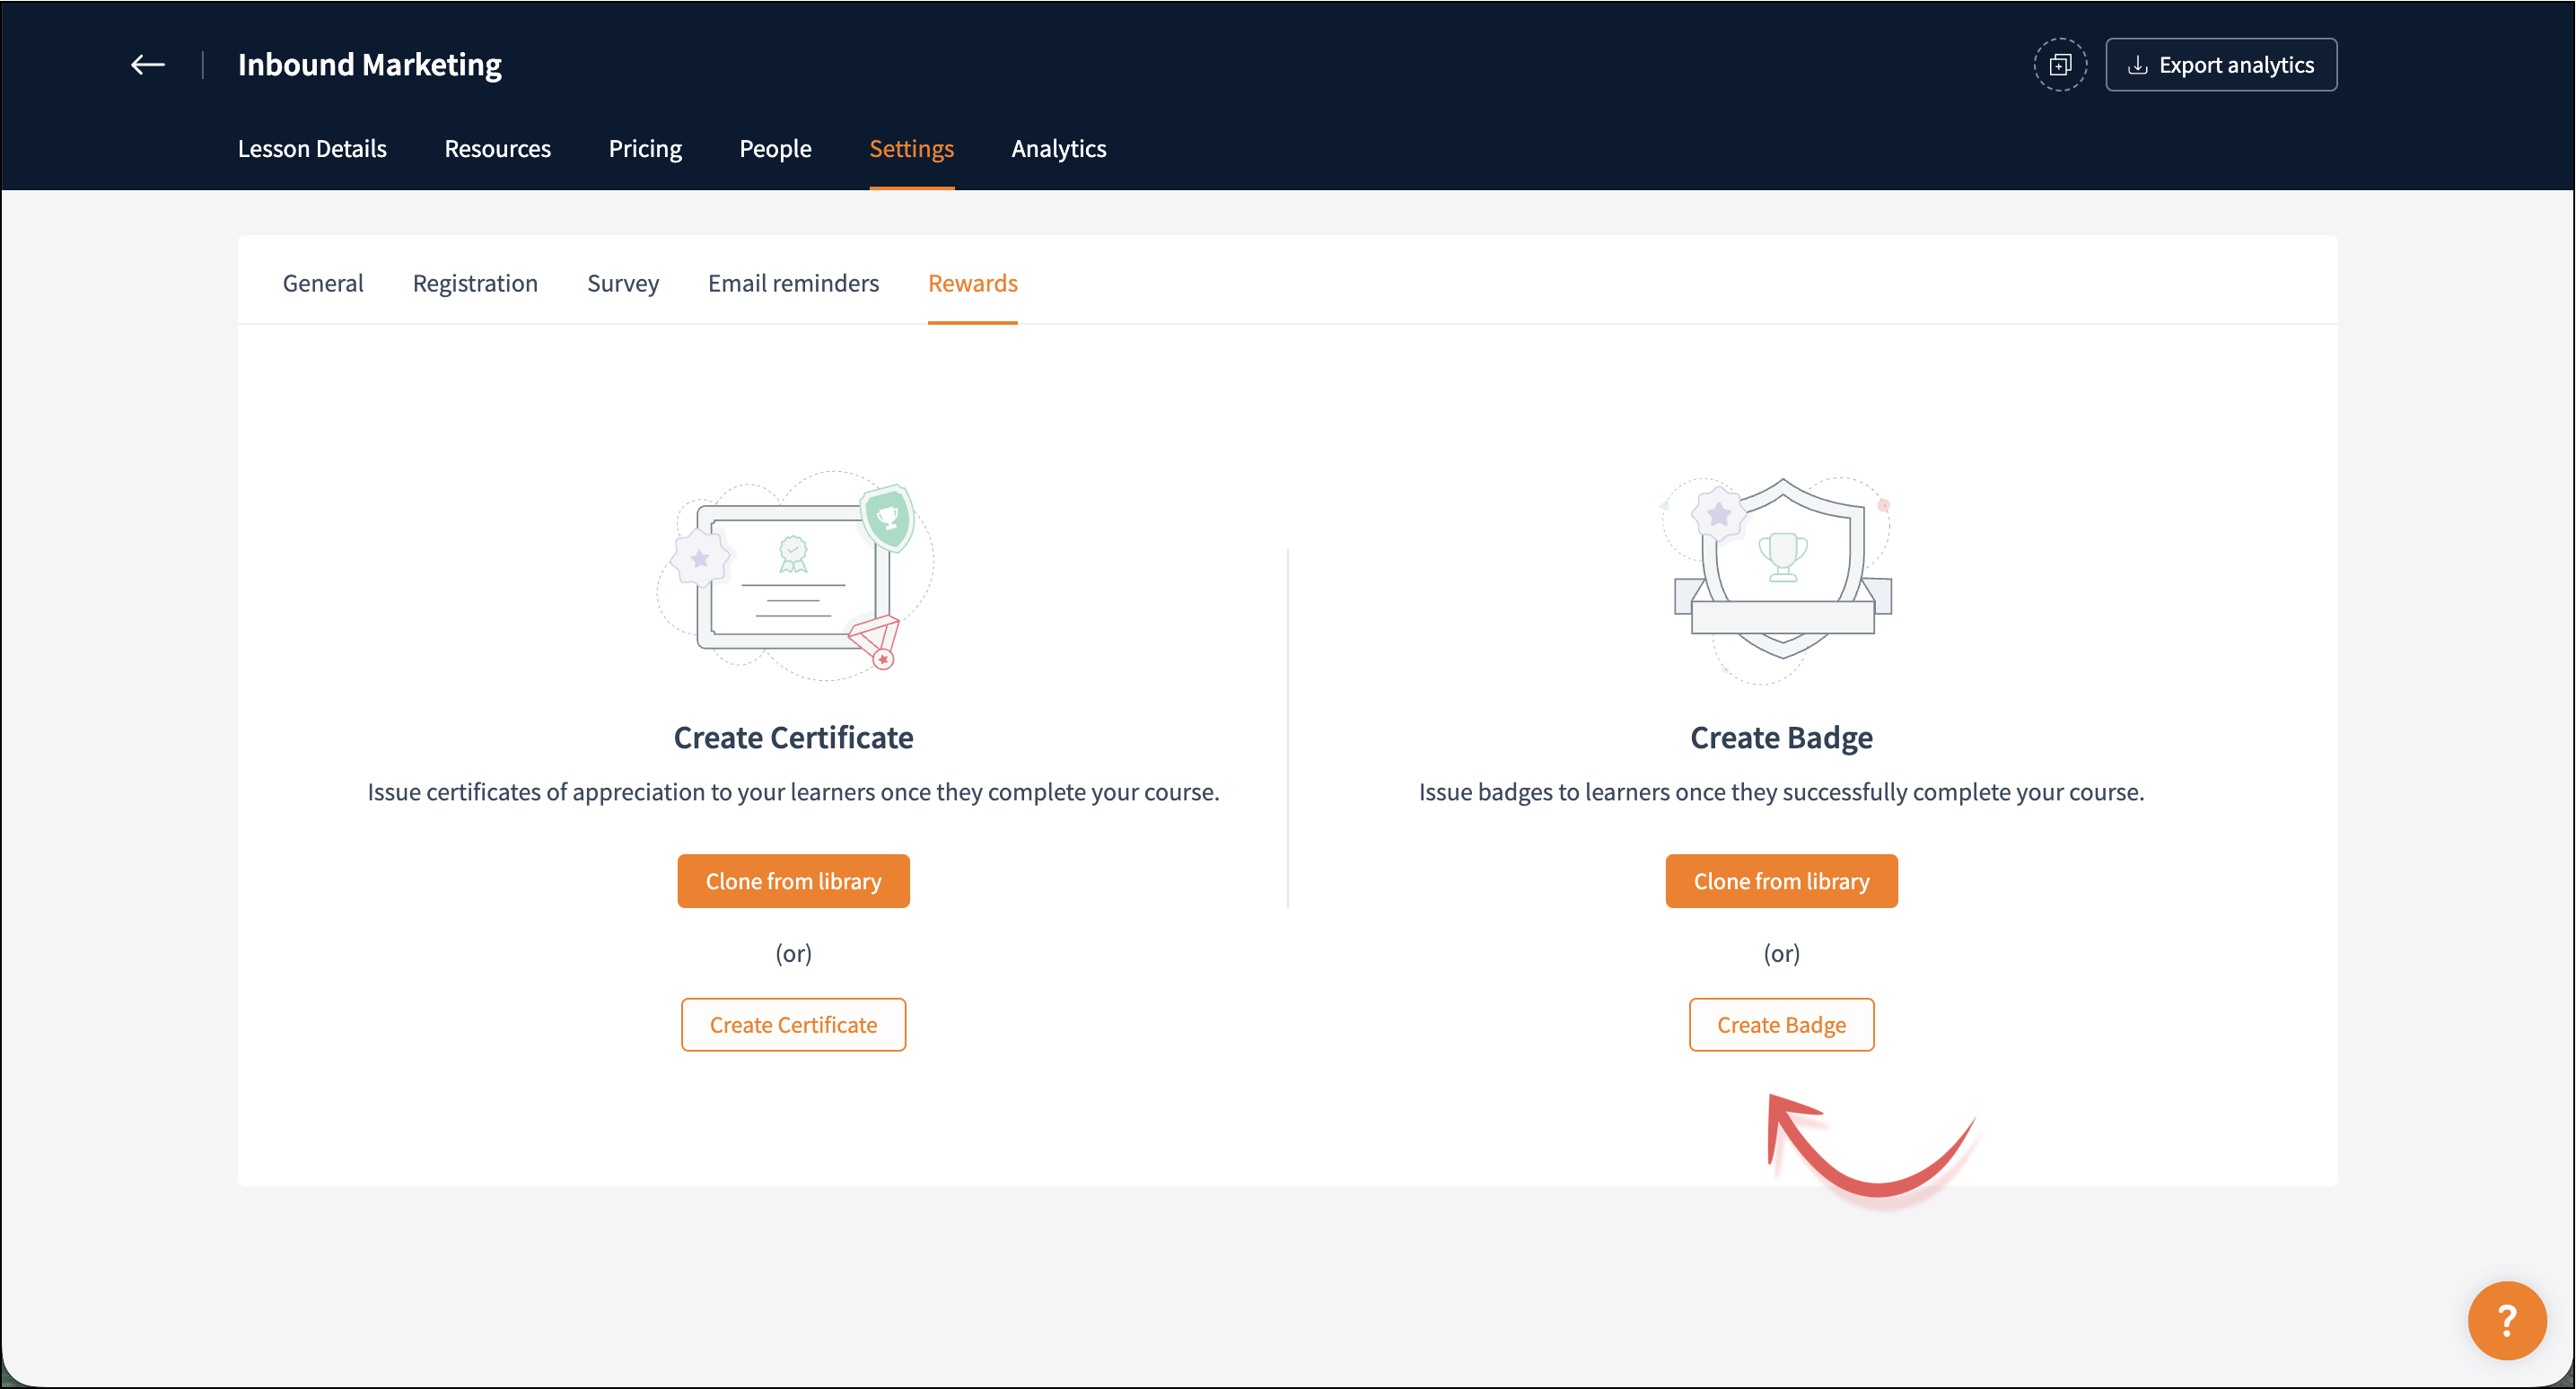Image resolution: width=2576 pixels, height=1389 pixels.
Task: Click the certificate illustration
Action: click(794, 577)
